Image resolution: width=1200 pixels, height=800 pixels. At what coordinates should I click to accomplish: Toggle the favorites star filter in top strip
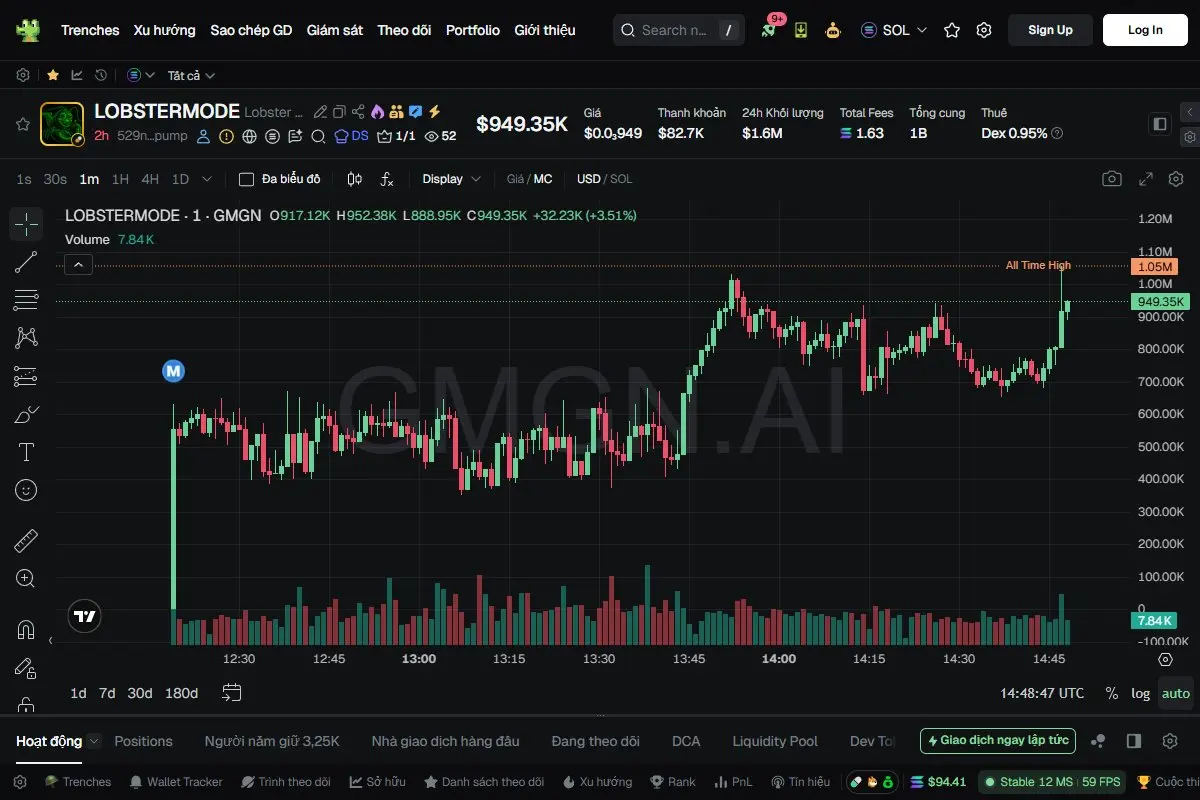(x=53, y=75)
